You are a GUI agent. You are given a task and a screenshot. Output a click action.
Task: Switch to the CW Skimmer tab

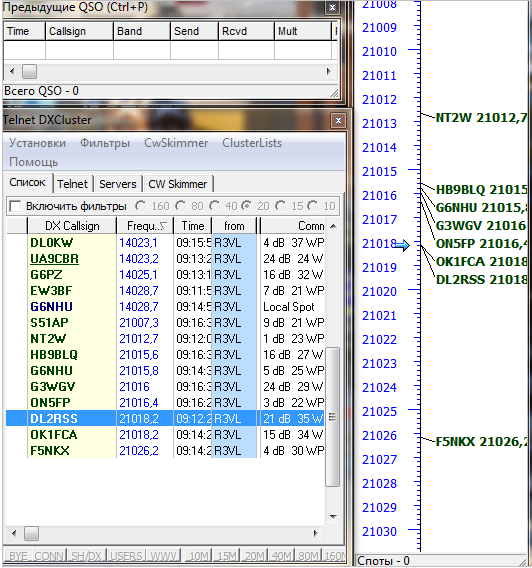click(x=177, y=184)
